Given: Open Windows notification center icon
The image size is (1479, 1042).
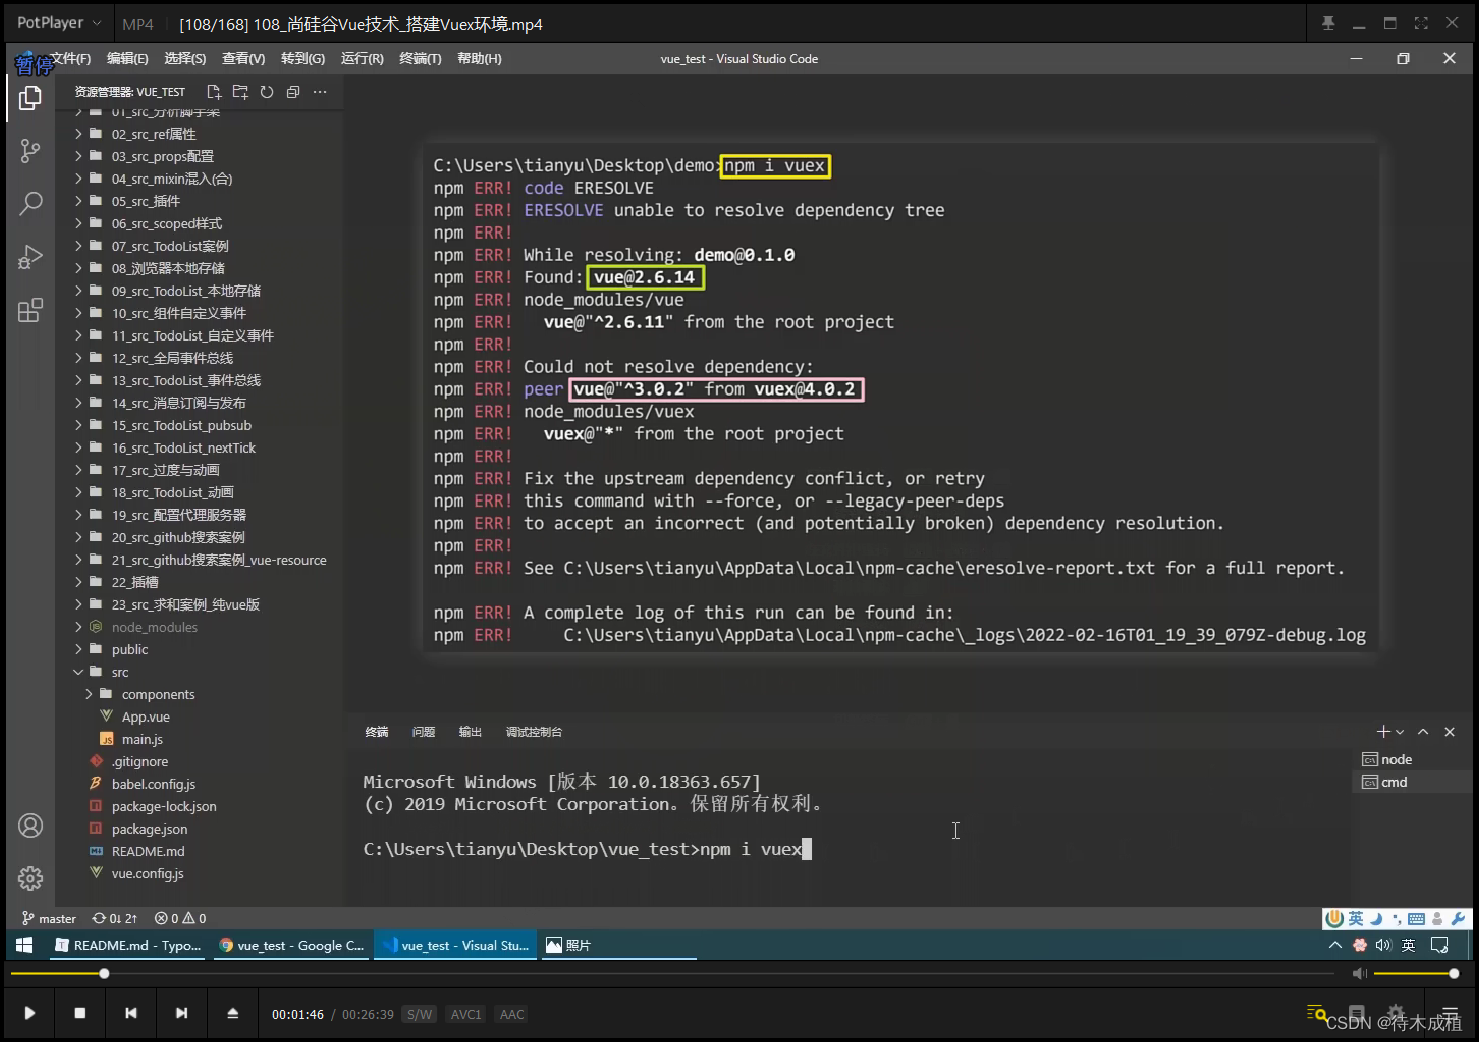Looking at the screenshot, I should (1440, 945).
